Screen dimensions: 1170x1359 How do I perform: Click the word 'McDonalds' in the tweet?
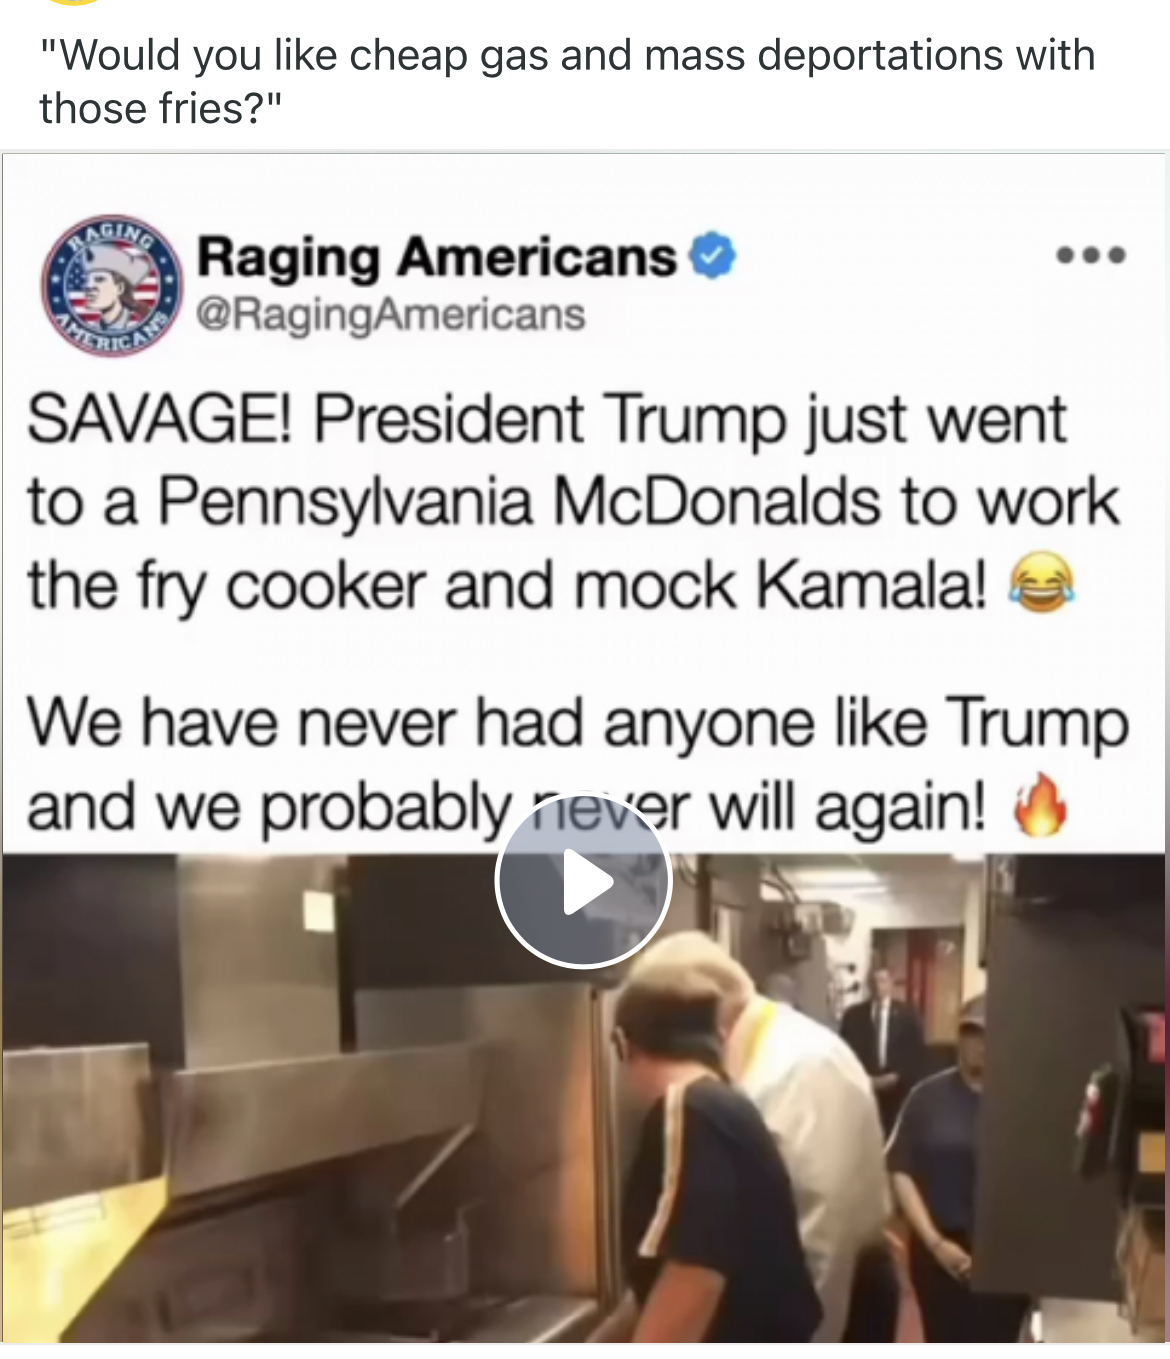coord(717,501)
